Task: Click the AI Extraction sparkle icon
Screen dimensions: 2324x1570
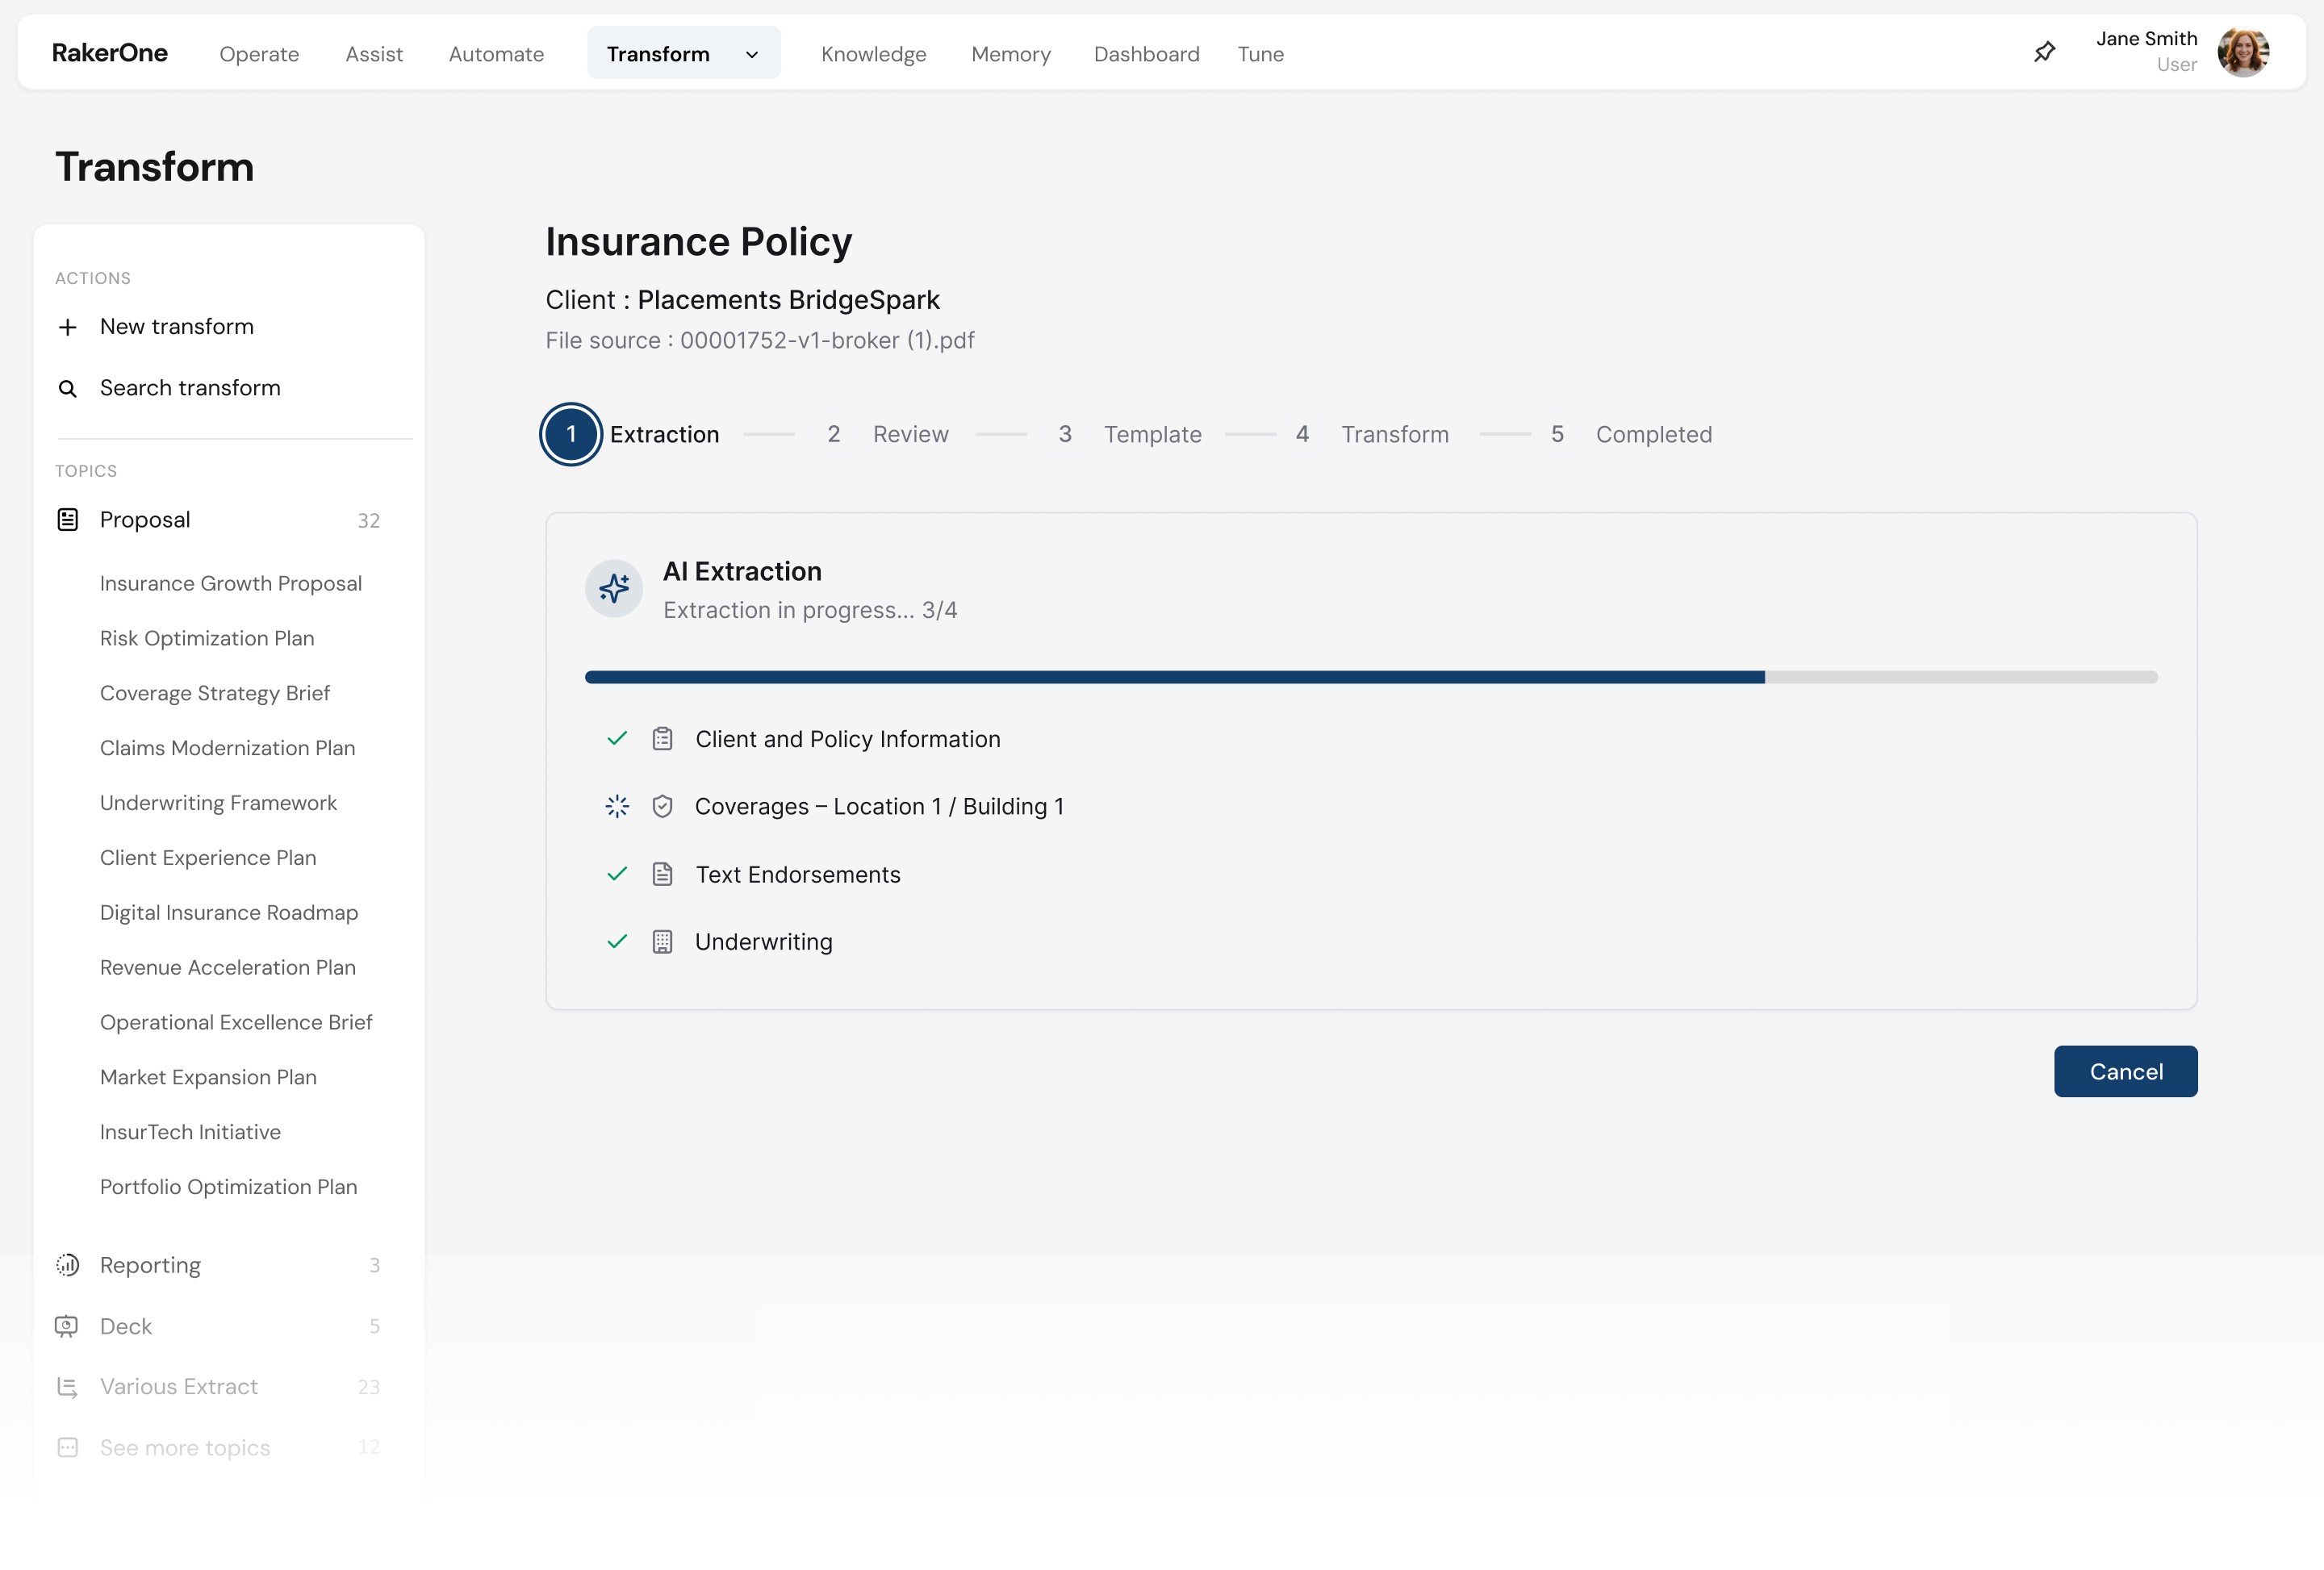Action: (614, 588)
